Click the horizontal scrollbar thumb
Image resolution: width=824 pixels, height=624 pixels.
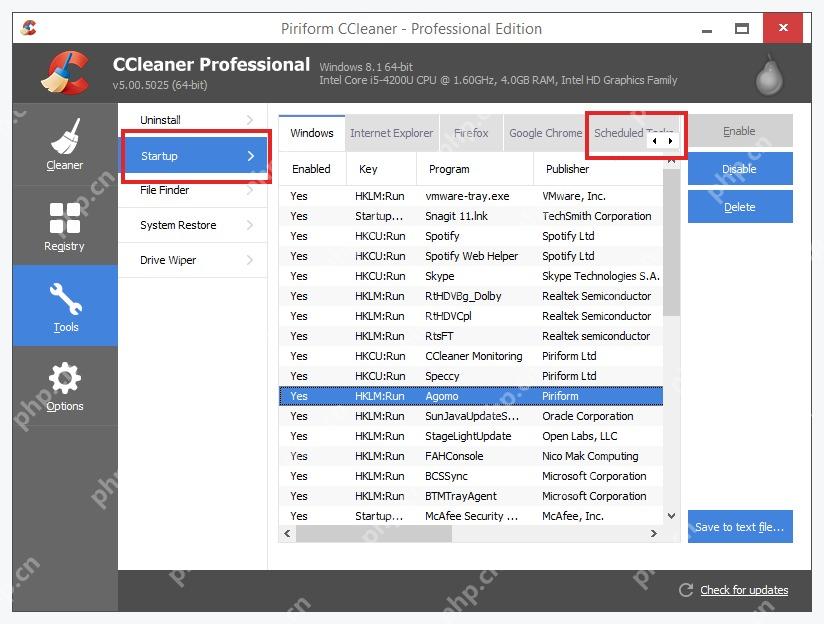(374, 534)
